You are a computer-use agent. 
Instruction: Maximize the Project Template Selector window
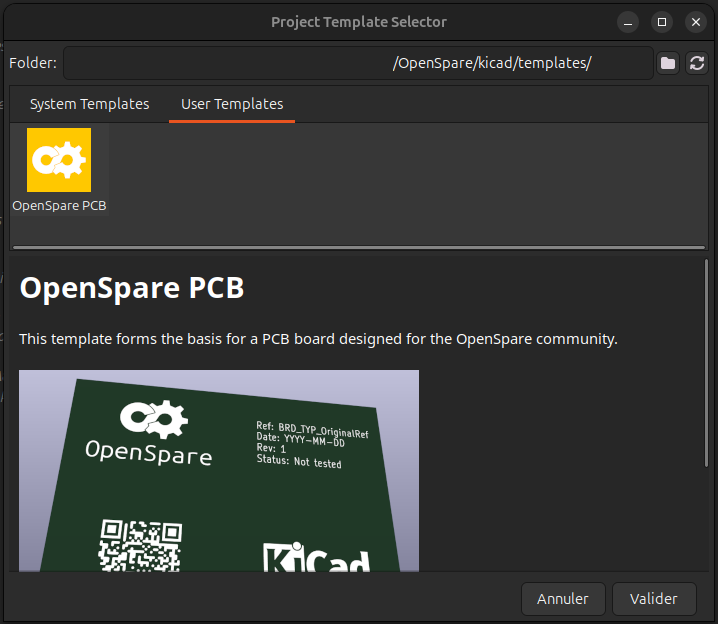[662, 22]
